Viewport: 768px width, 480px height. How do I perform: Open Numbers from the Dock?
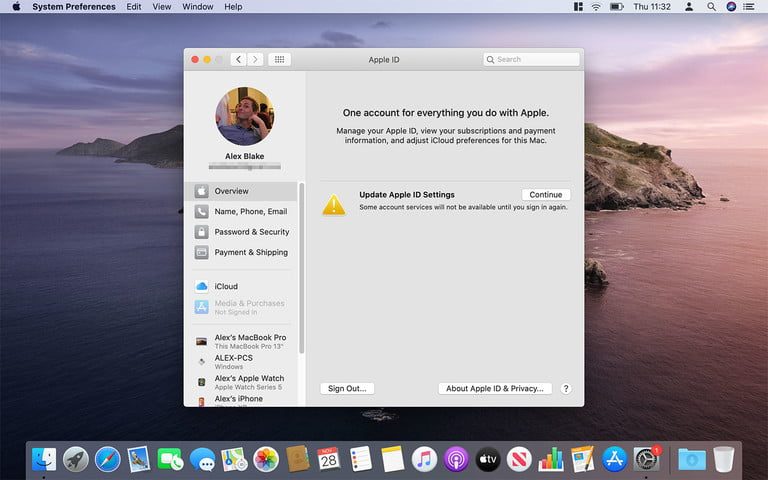coord(551,460)
